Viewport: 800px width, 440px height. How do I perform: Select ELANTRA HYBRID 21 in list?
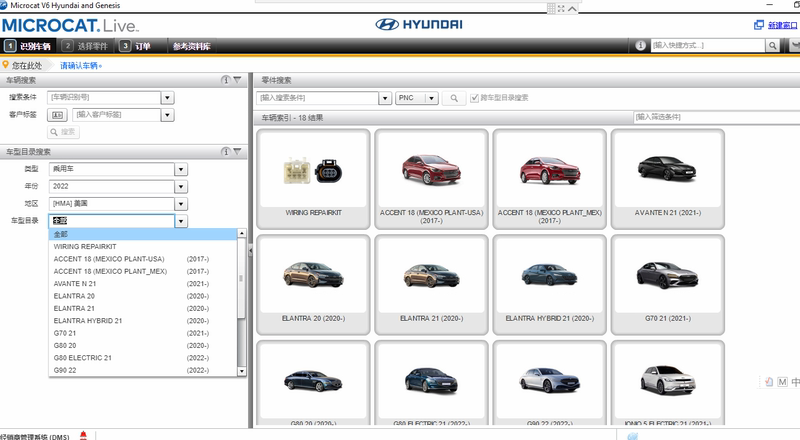(x=143, y=321)
